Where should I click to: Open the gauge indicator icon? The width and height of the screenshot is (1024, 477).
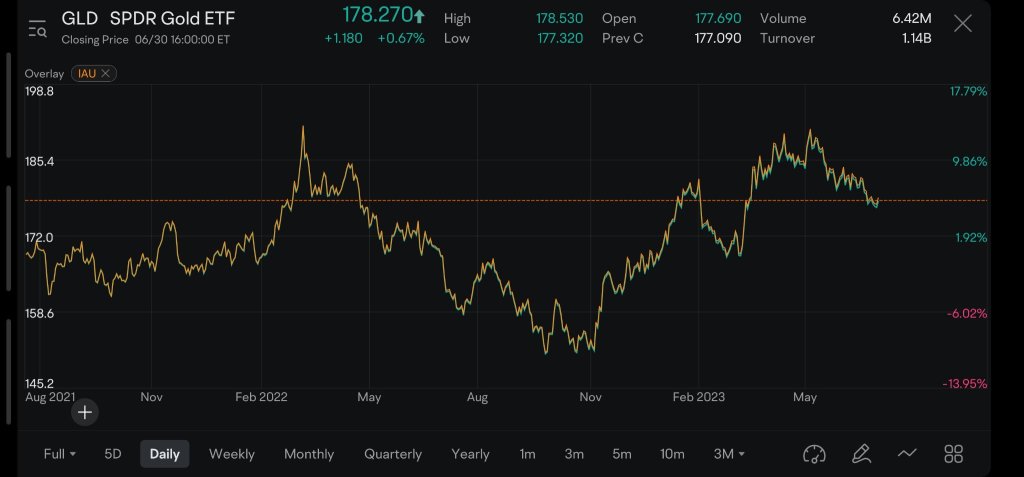click(x=814, y=453)
